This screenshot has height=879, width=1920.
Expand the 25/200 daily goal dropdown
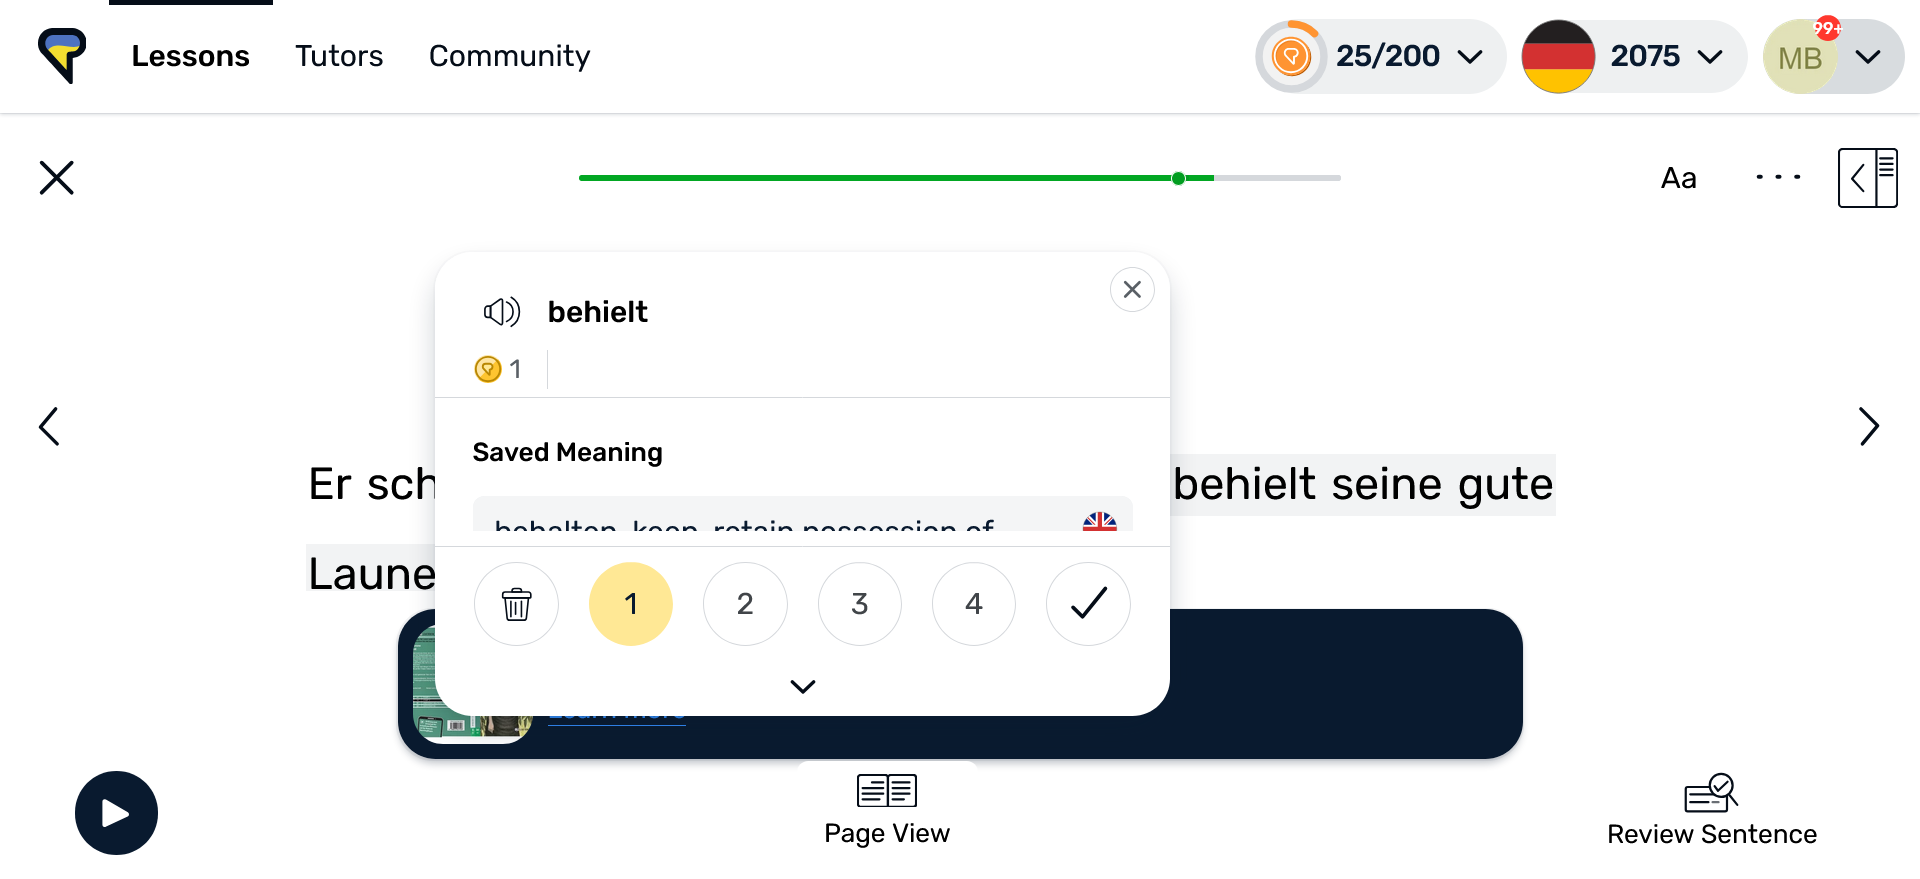[x=1380, y=56]
